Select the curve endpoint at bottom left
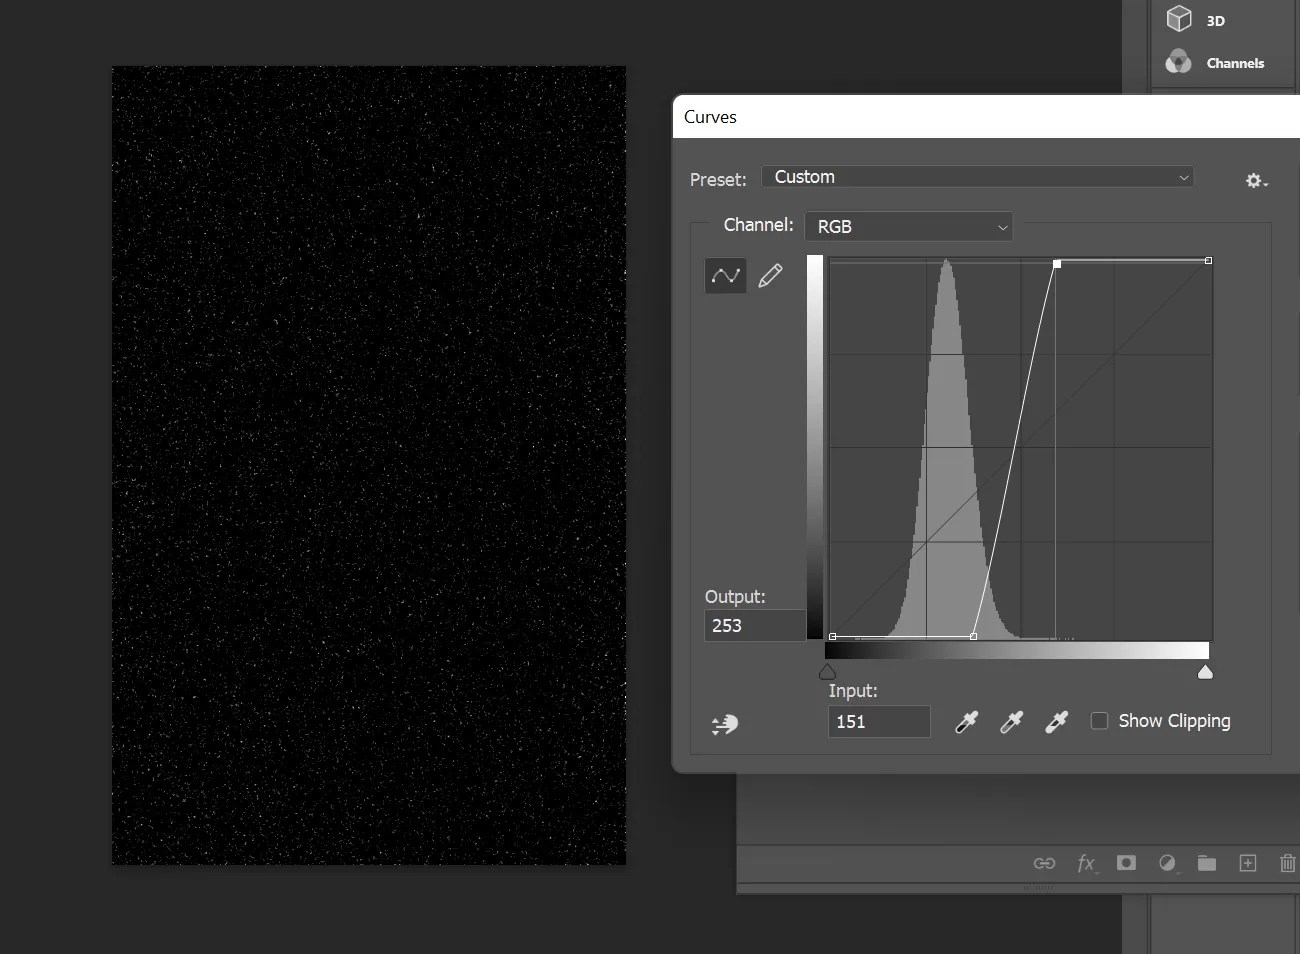 [833, 636]
